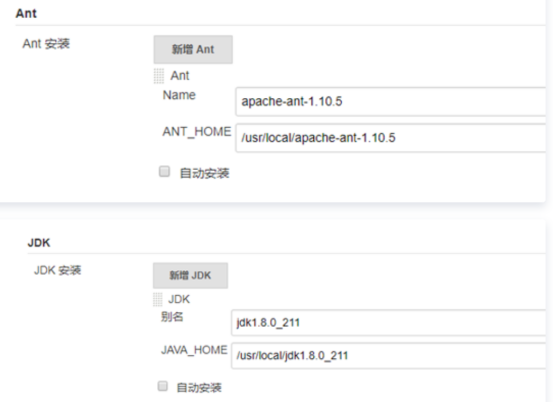Select the JDK section heading

point(39,243)
